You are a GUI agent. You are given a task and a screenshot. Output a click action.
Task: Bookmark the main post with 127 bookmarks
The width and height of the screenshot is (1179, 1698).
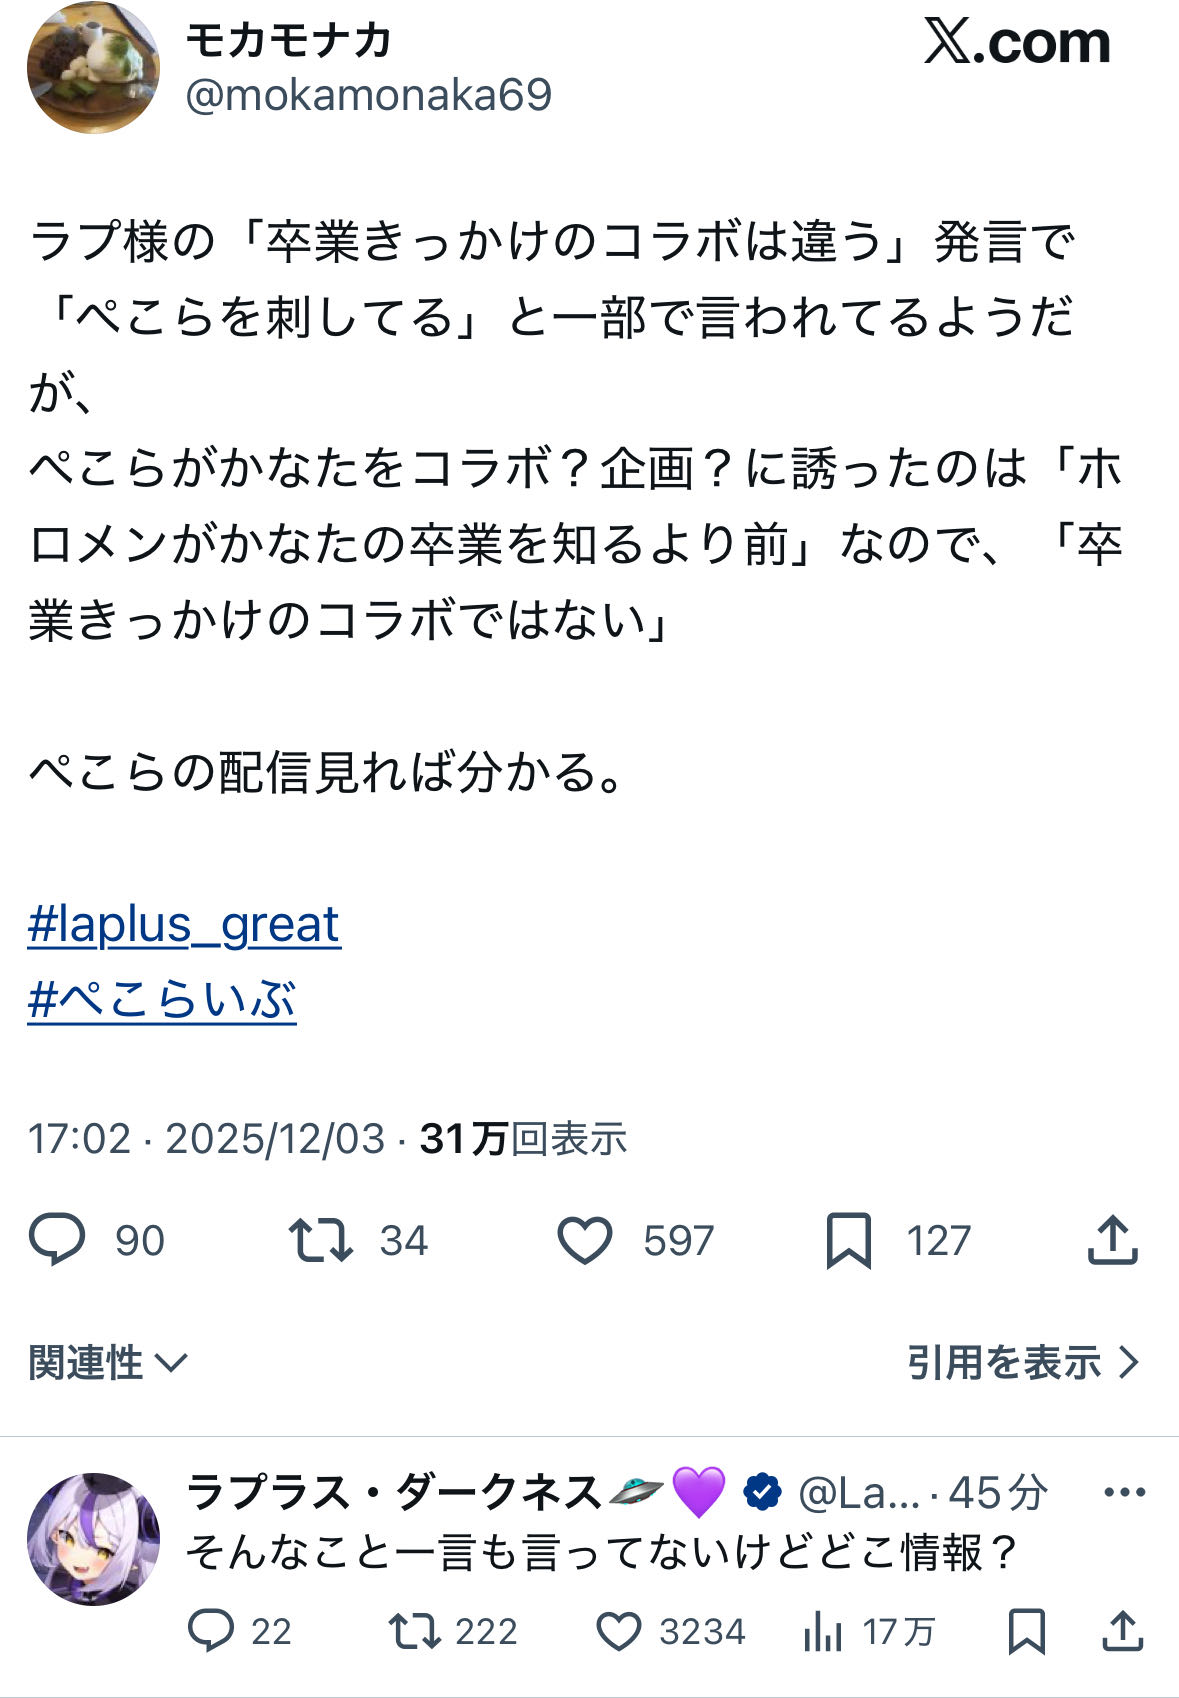[849, 1240]
